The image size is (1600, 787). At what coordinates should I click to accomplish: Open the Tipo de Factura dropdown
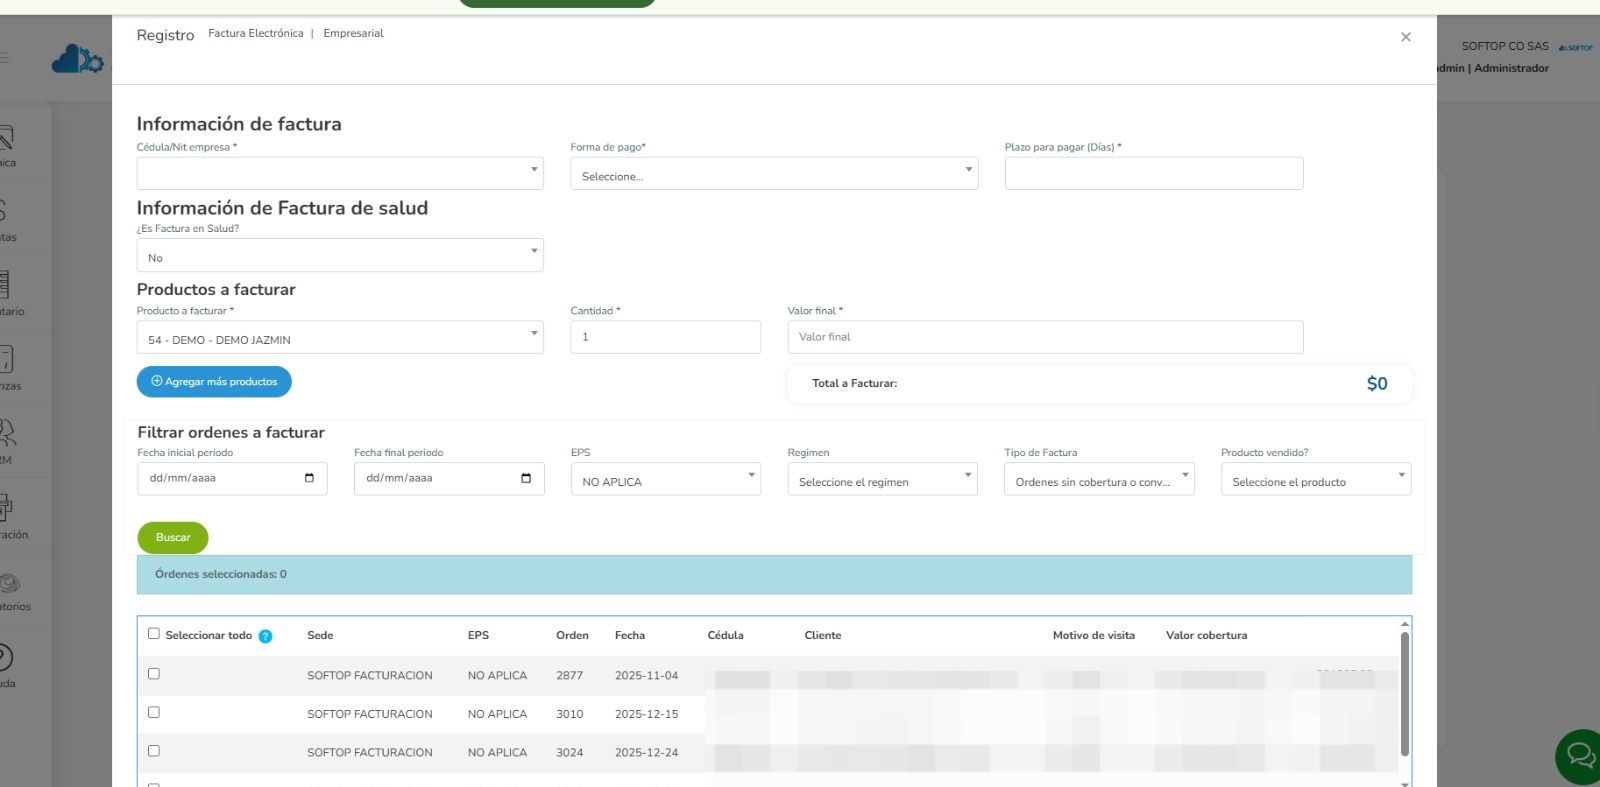pyautogui.click(x=1099, y=479)
